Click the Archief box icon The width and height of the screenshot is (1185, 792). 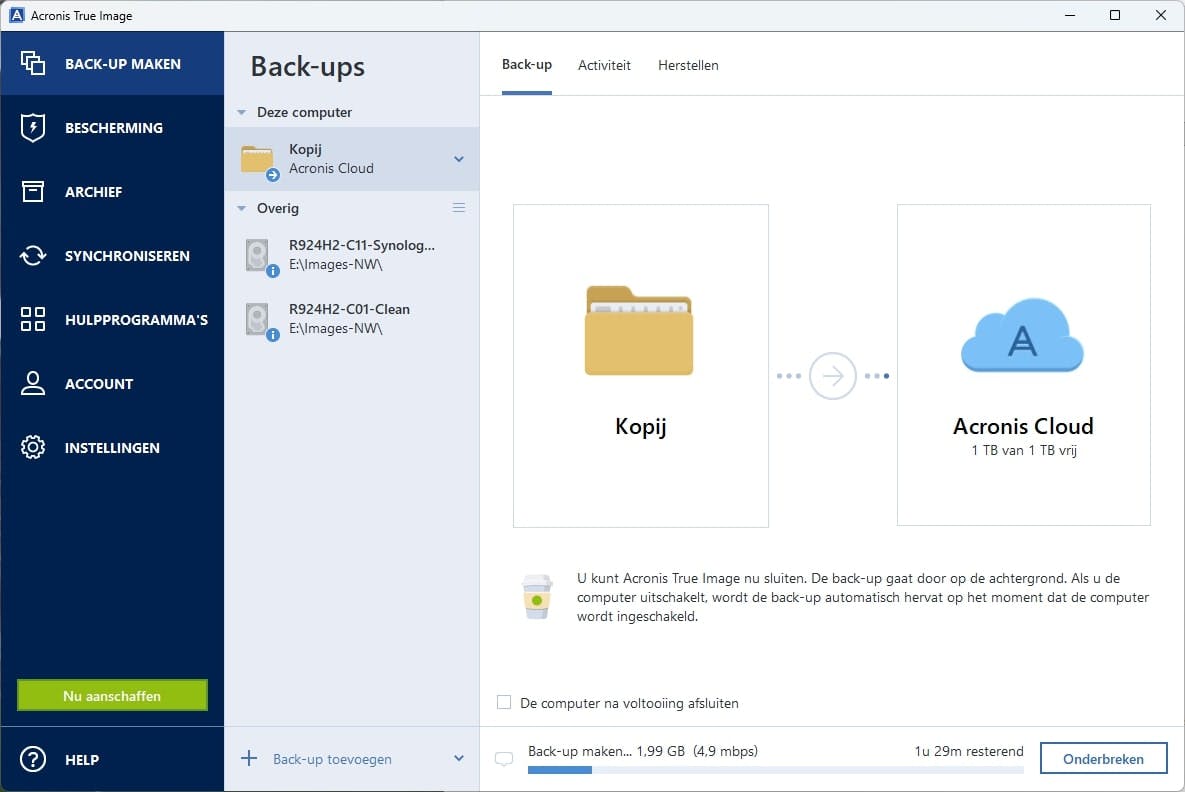(32, 191)
